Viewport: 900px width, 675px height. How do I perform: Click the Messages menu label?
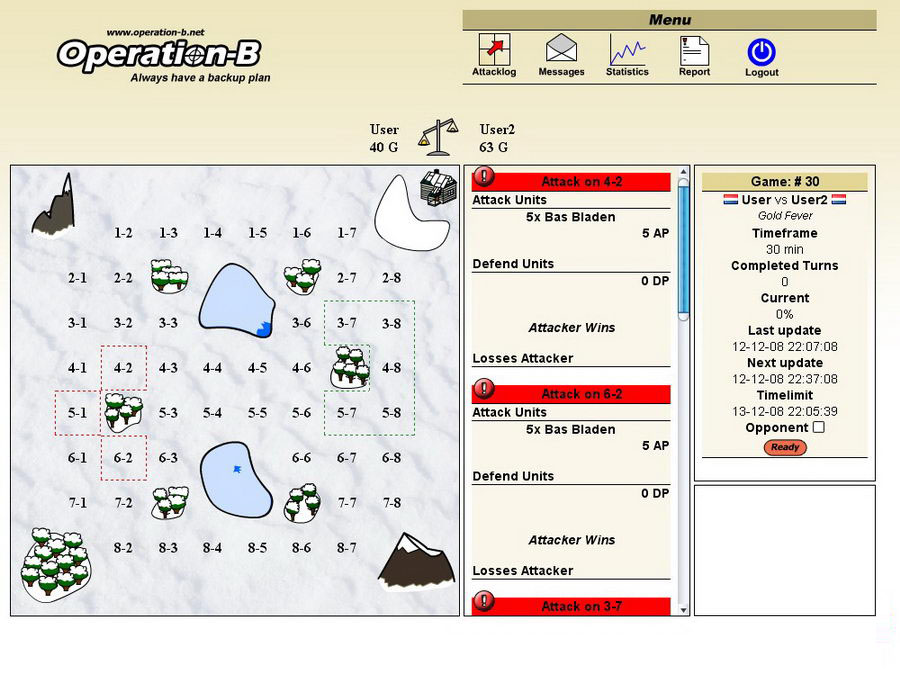pyautogui.click(x=561, y=72)
